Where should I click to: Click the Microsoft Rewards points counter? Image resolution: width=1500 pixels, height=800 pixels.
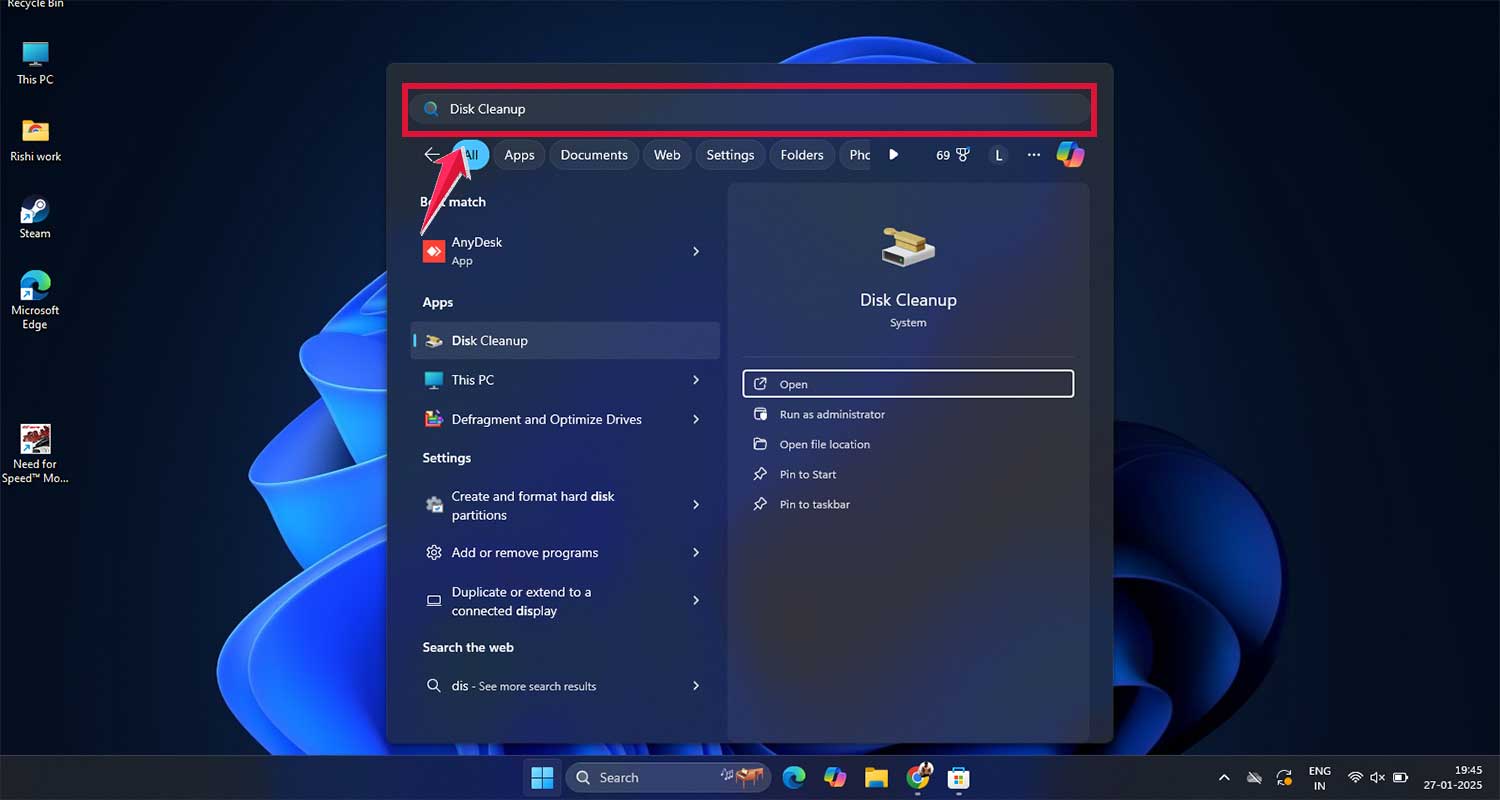coord(951,154)
